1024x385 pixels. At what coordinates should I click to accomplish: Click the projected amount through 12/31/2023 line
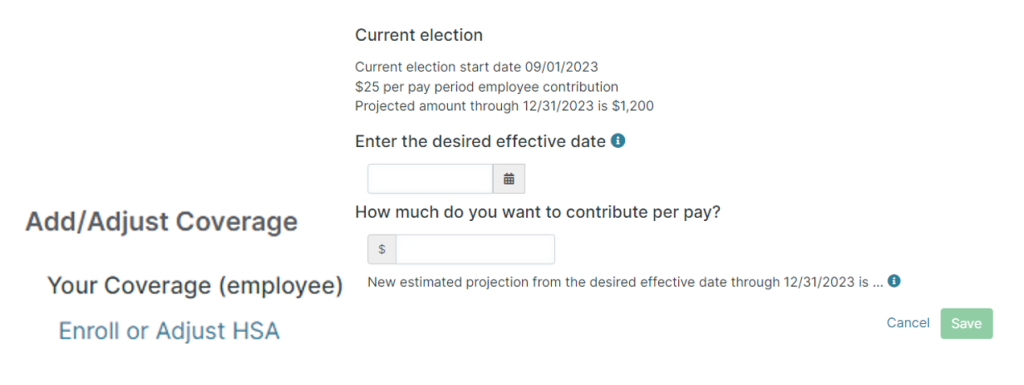click(x=504, y=106)
